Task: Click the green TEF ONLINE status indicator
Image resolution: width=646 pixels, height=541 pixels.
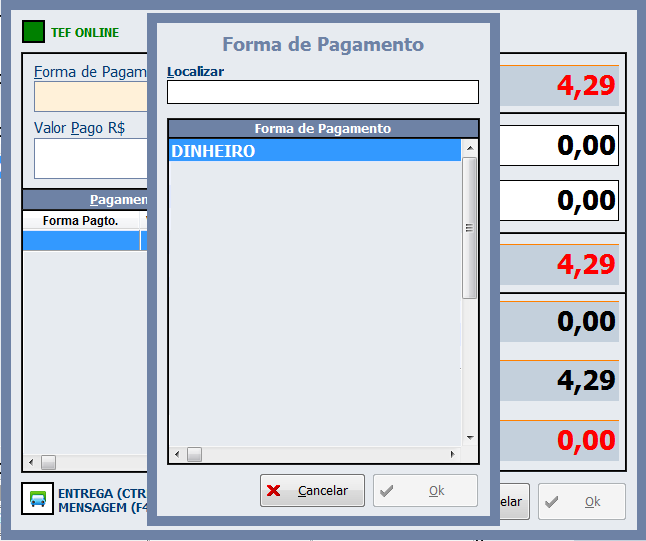Action: tap(34, 32)
